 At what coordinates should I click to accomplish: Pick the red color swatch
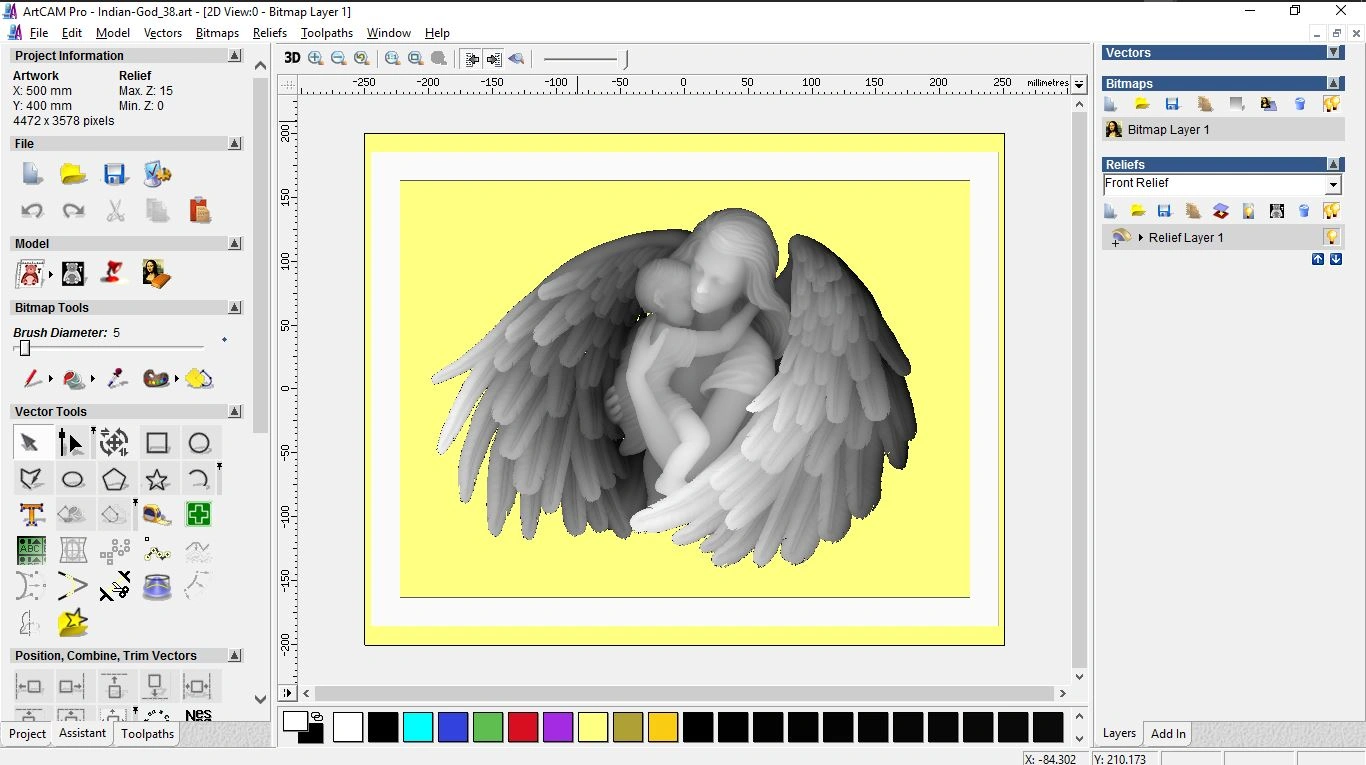click(x=523, y=727)
